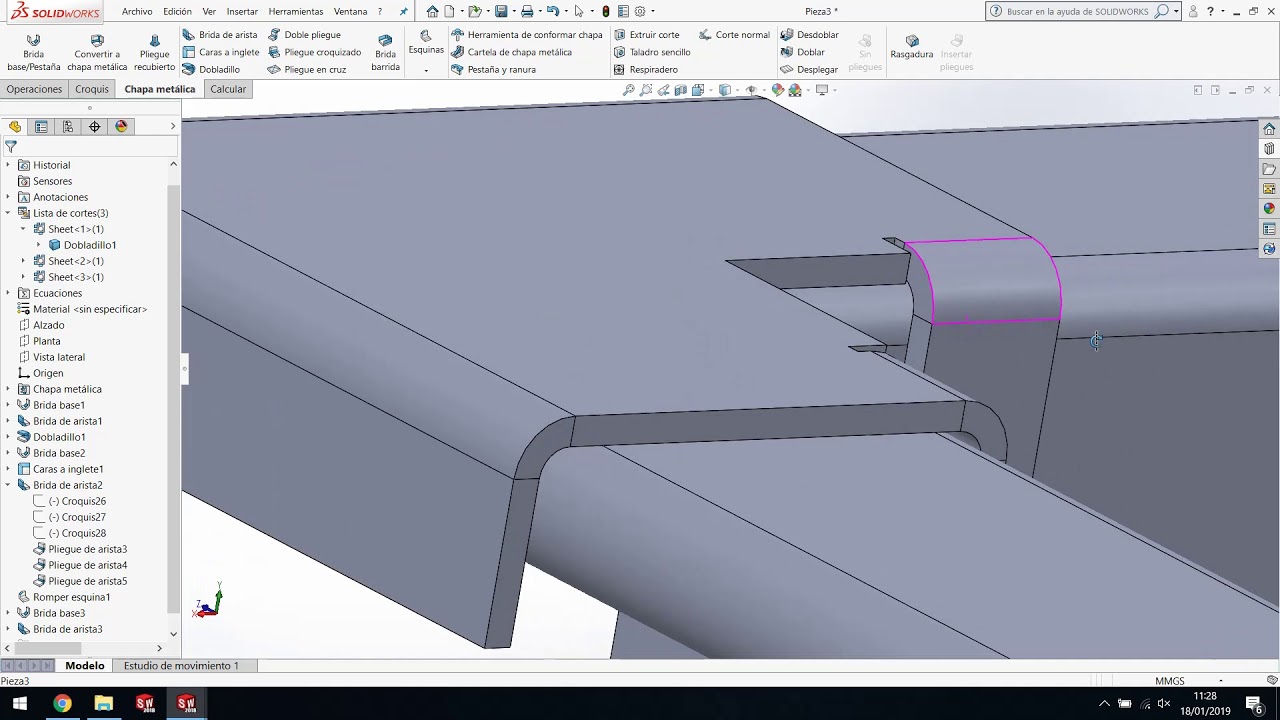Open the Esquinas dropdown arrow
Image resolution: width=1280 pixels, height=720 pixels.
(426, 71)
